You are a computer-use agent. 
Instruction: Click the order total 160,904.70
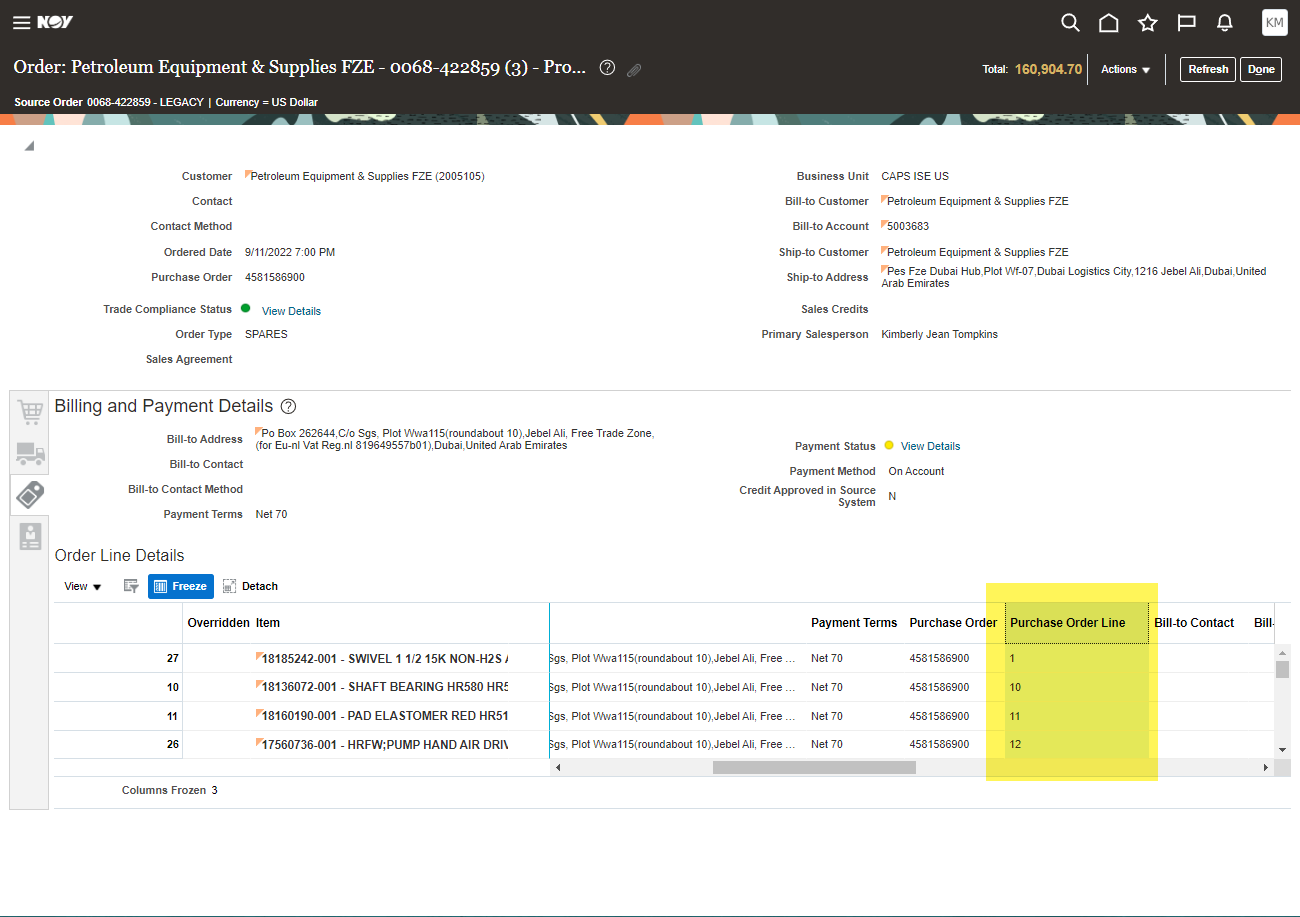[1048, 69]
